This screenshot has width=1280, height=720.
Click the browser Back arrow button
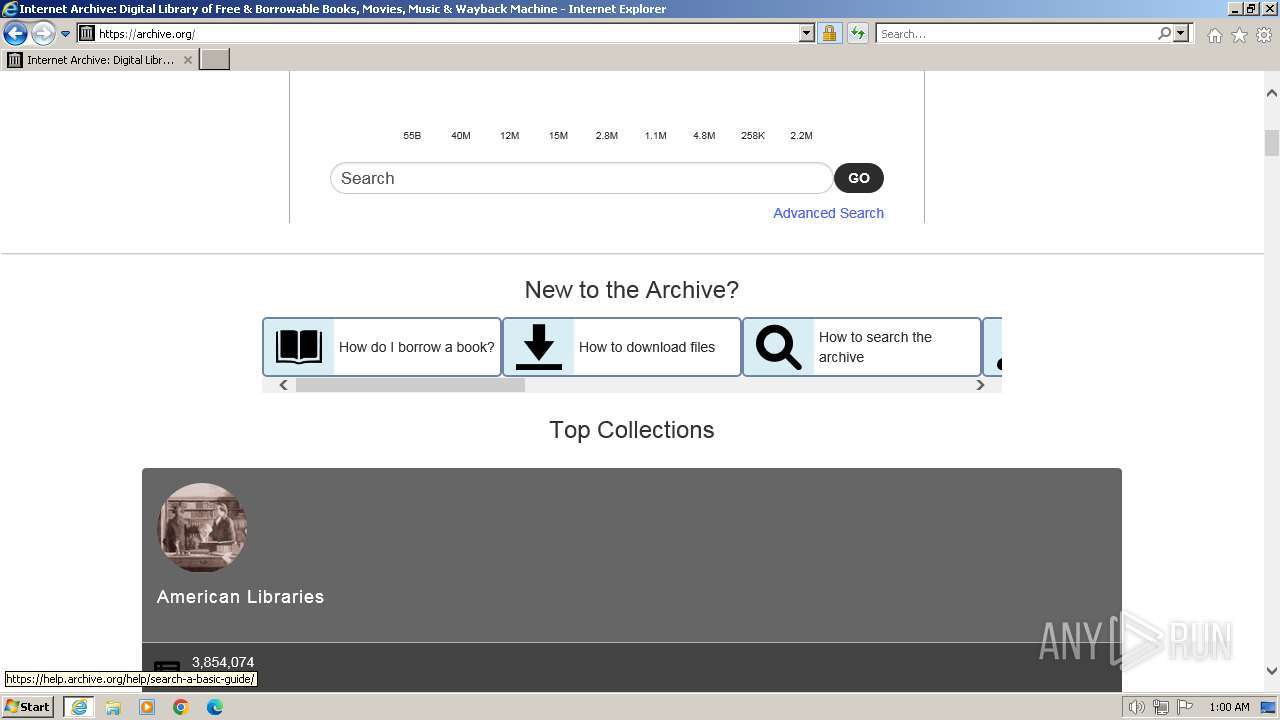click(15, 34)
